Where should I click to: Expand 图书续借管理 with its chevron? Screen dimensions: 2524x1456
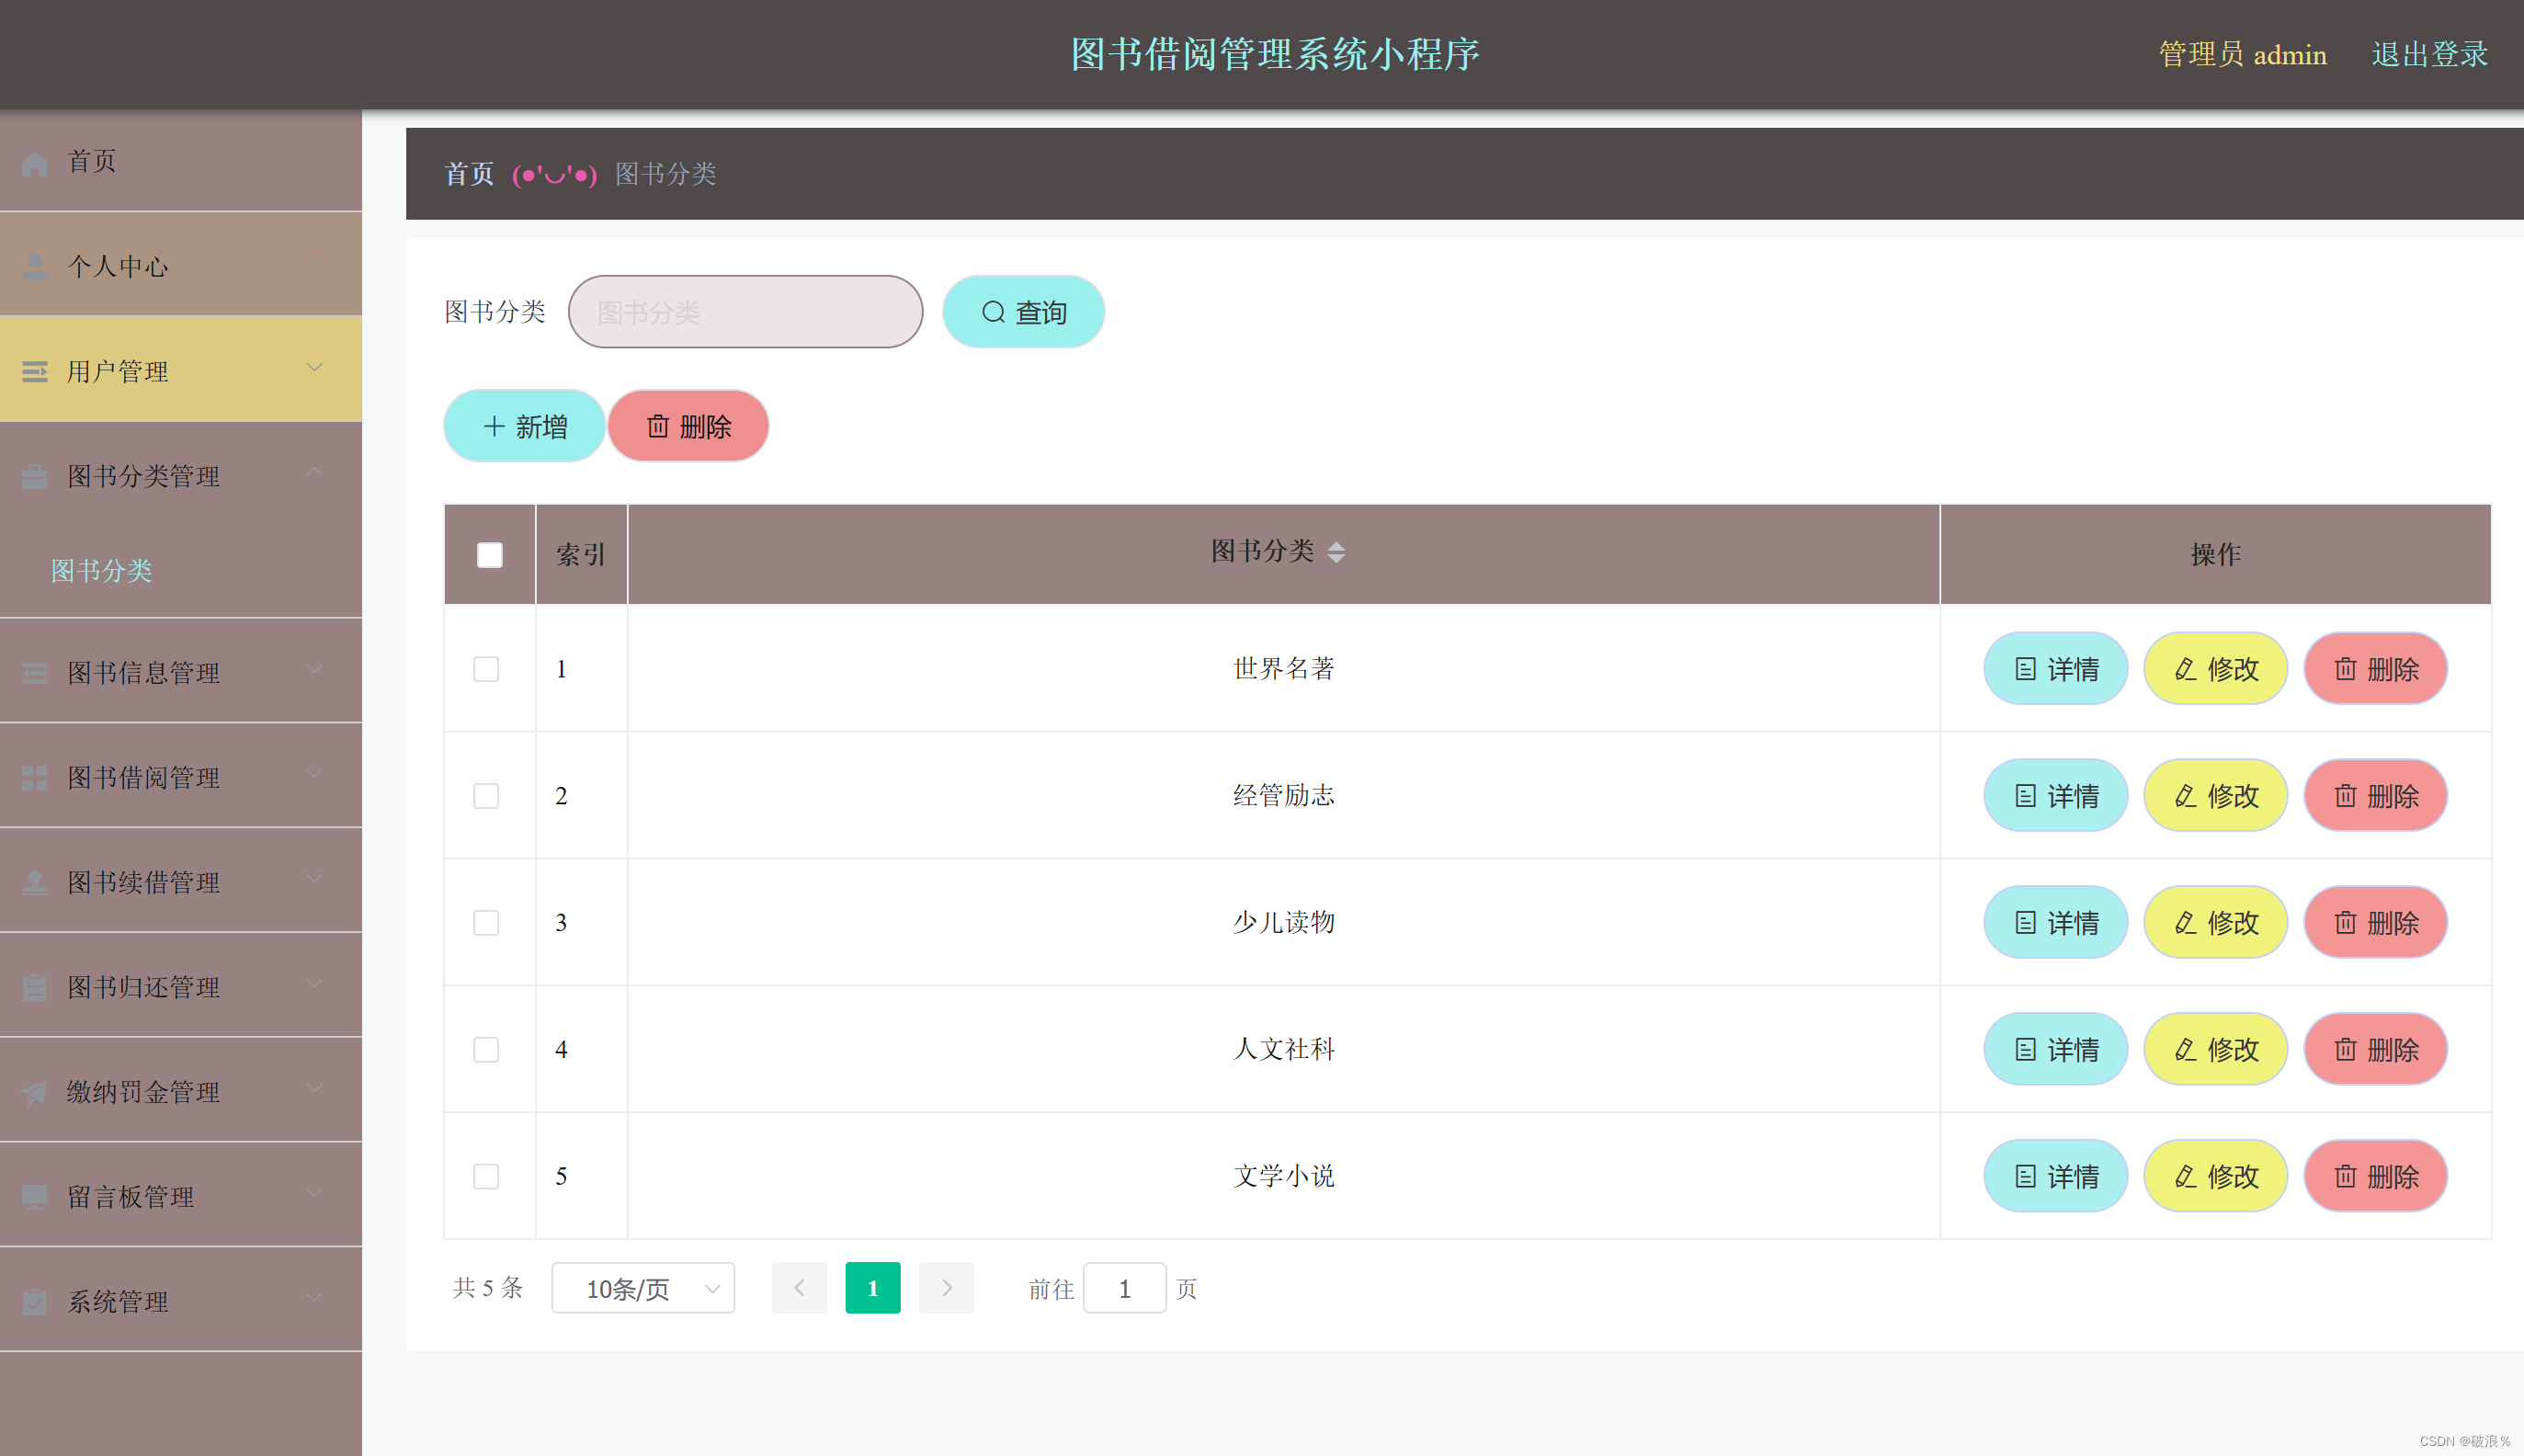point(314,878)
